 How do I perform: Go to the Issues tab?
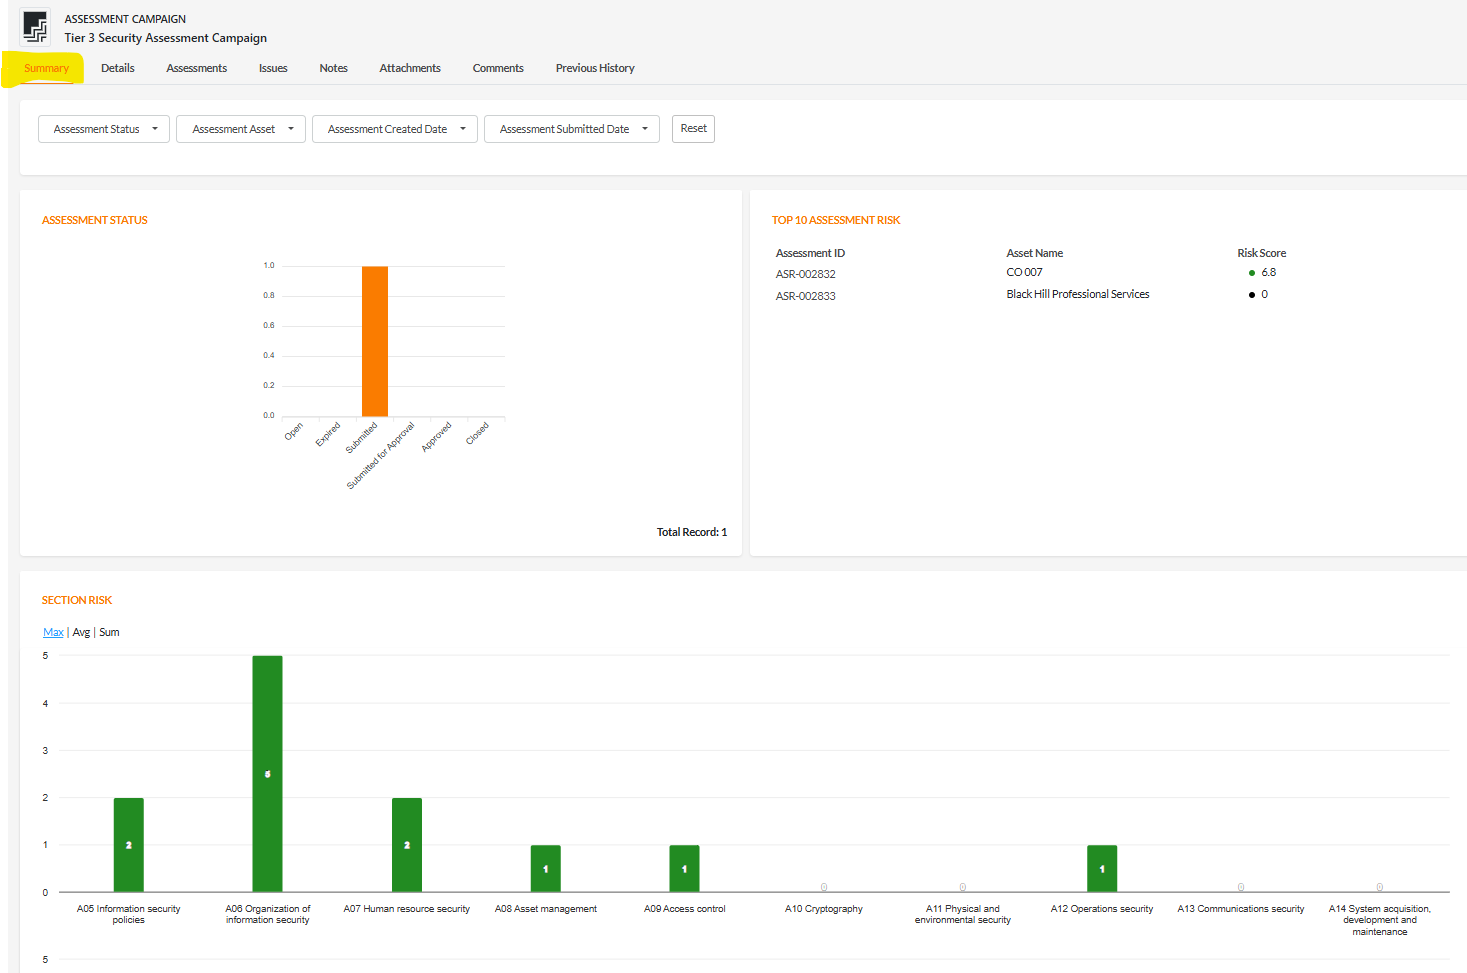pos(273,68)
